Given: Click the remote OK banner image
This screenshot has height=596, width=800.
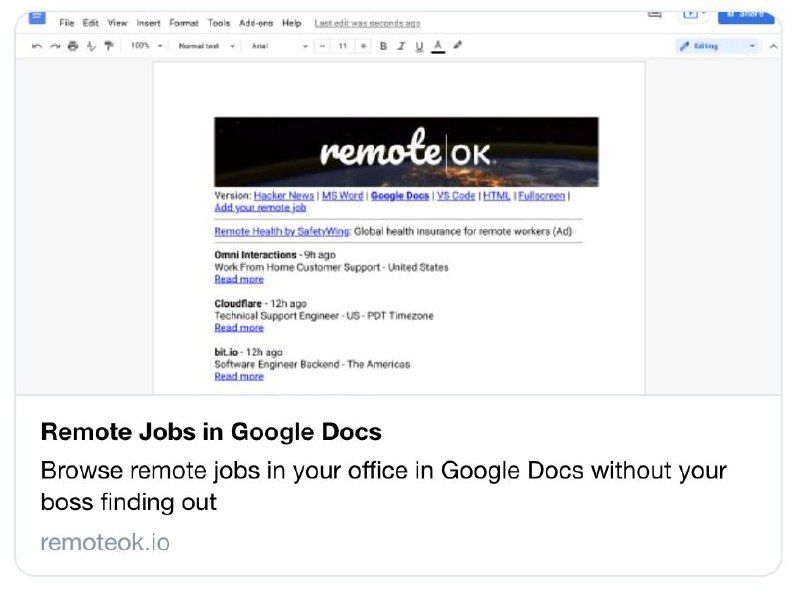Looking at the screenshot, I should [406, 152].
